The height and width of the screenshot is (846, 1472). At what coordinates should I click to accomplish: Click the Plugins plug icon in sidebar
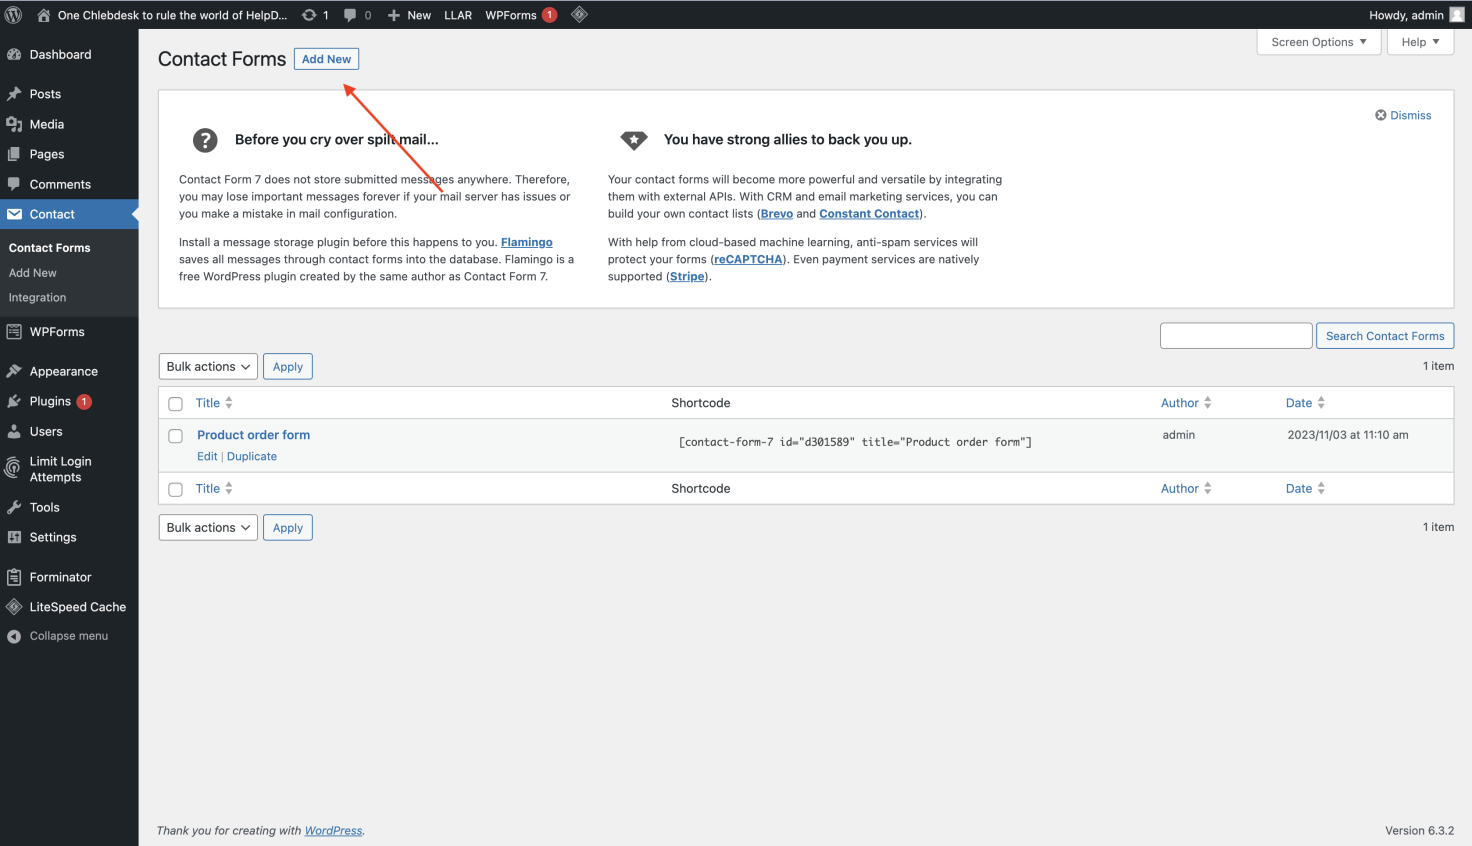(14, 401)
